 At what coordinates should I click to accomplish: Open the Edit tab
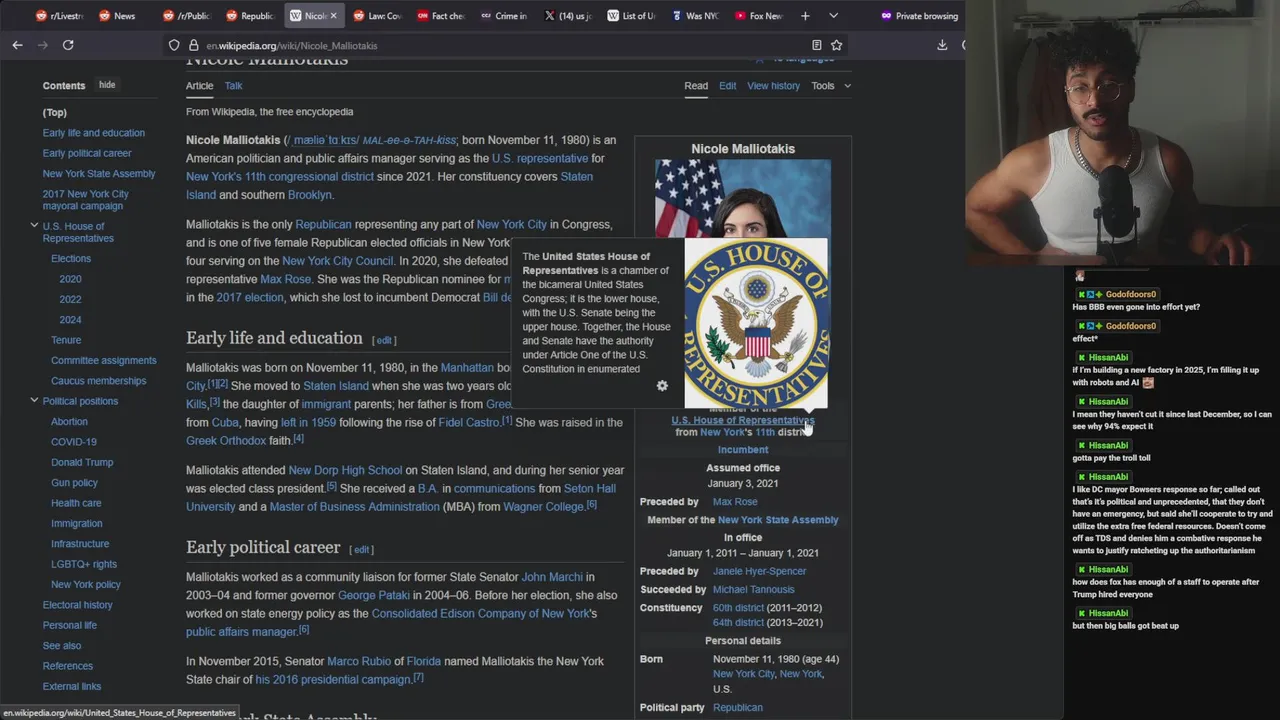pos(727,86)
